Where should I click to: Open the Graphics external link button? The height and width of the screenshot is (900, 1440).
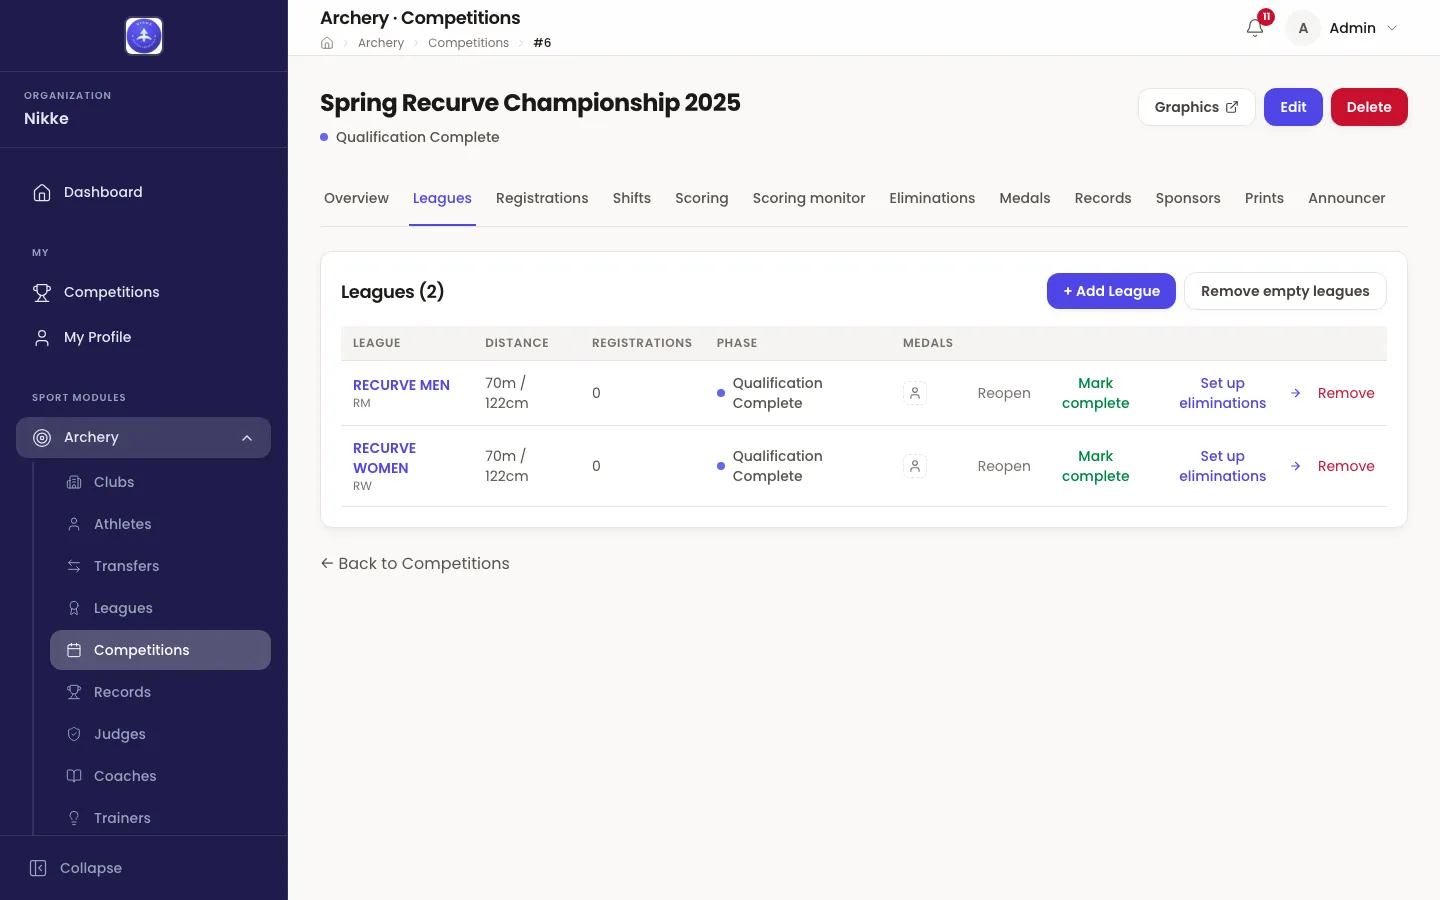[x=1196, y=107]
